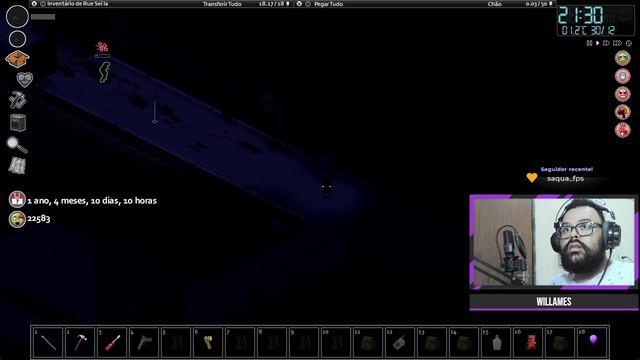640x360 pixels.
Task: Click the 21:30 digital clock
Action: [x=580, y=16]
